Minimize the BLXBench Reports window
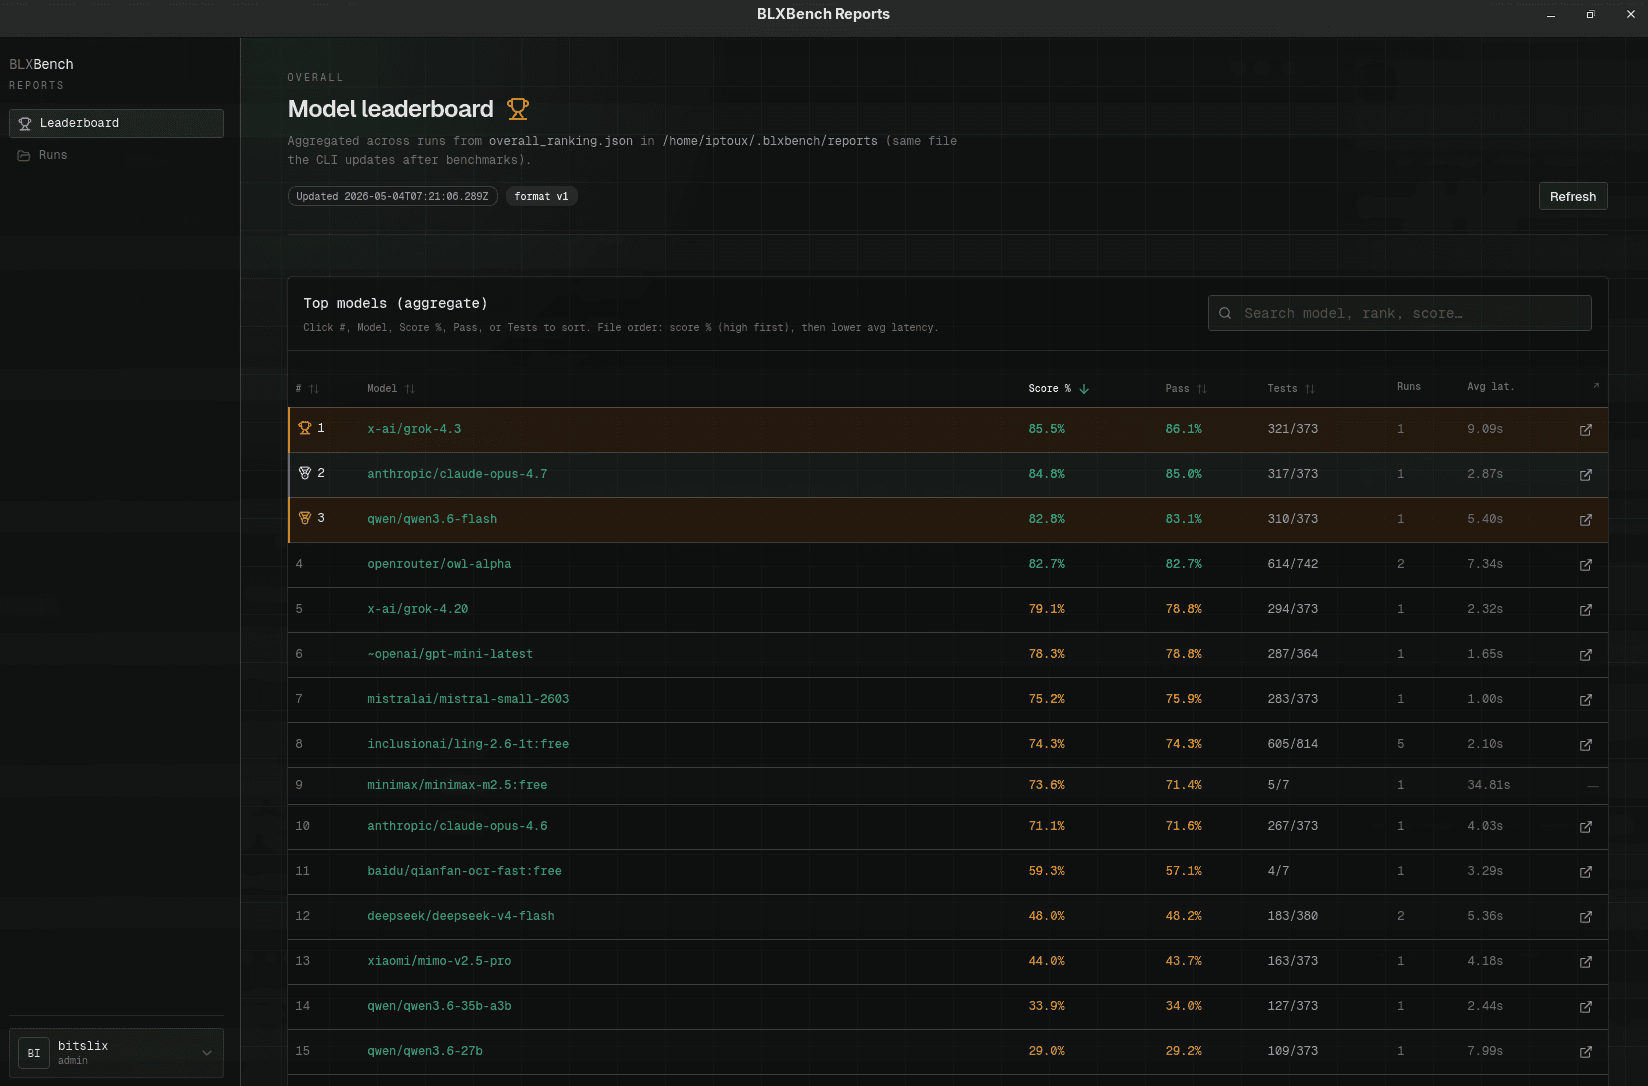 coord(1551,14)
